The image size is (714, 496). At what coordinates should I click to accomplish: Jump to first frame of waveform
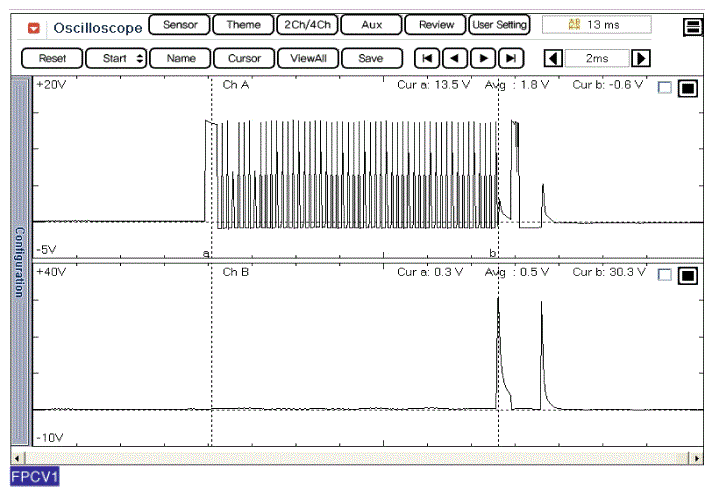pos(427,59)
